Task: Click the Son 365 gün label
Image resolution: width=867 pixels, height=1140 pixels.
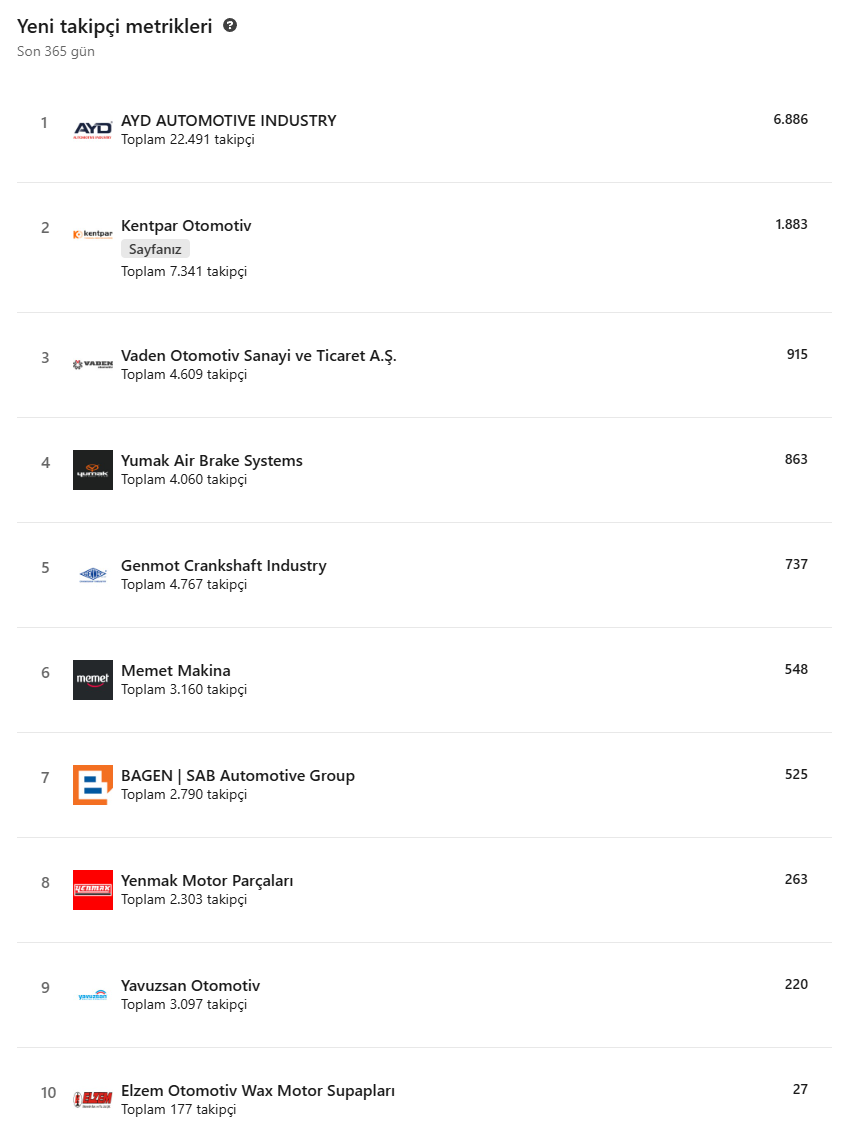Action: (x=54, y=51)
